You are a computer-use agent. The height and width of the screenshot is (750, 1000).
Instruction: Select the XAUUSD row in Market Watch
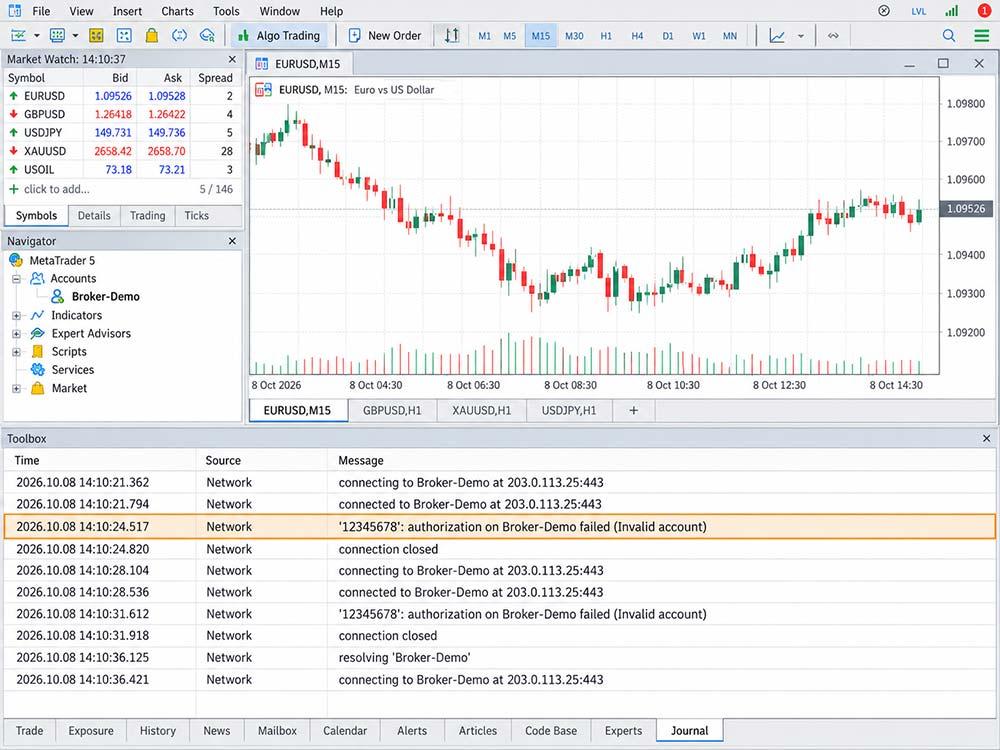coord(122,151)
